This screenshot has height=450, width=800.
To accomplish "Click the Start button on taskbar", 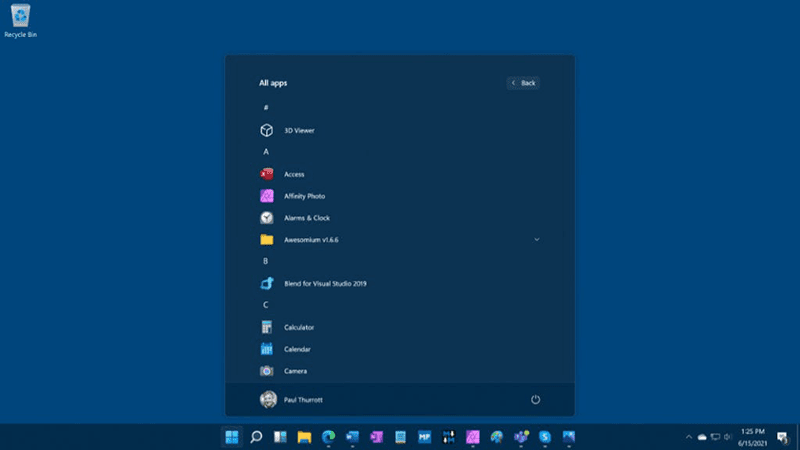I will (x=232, y=437).
